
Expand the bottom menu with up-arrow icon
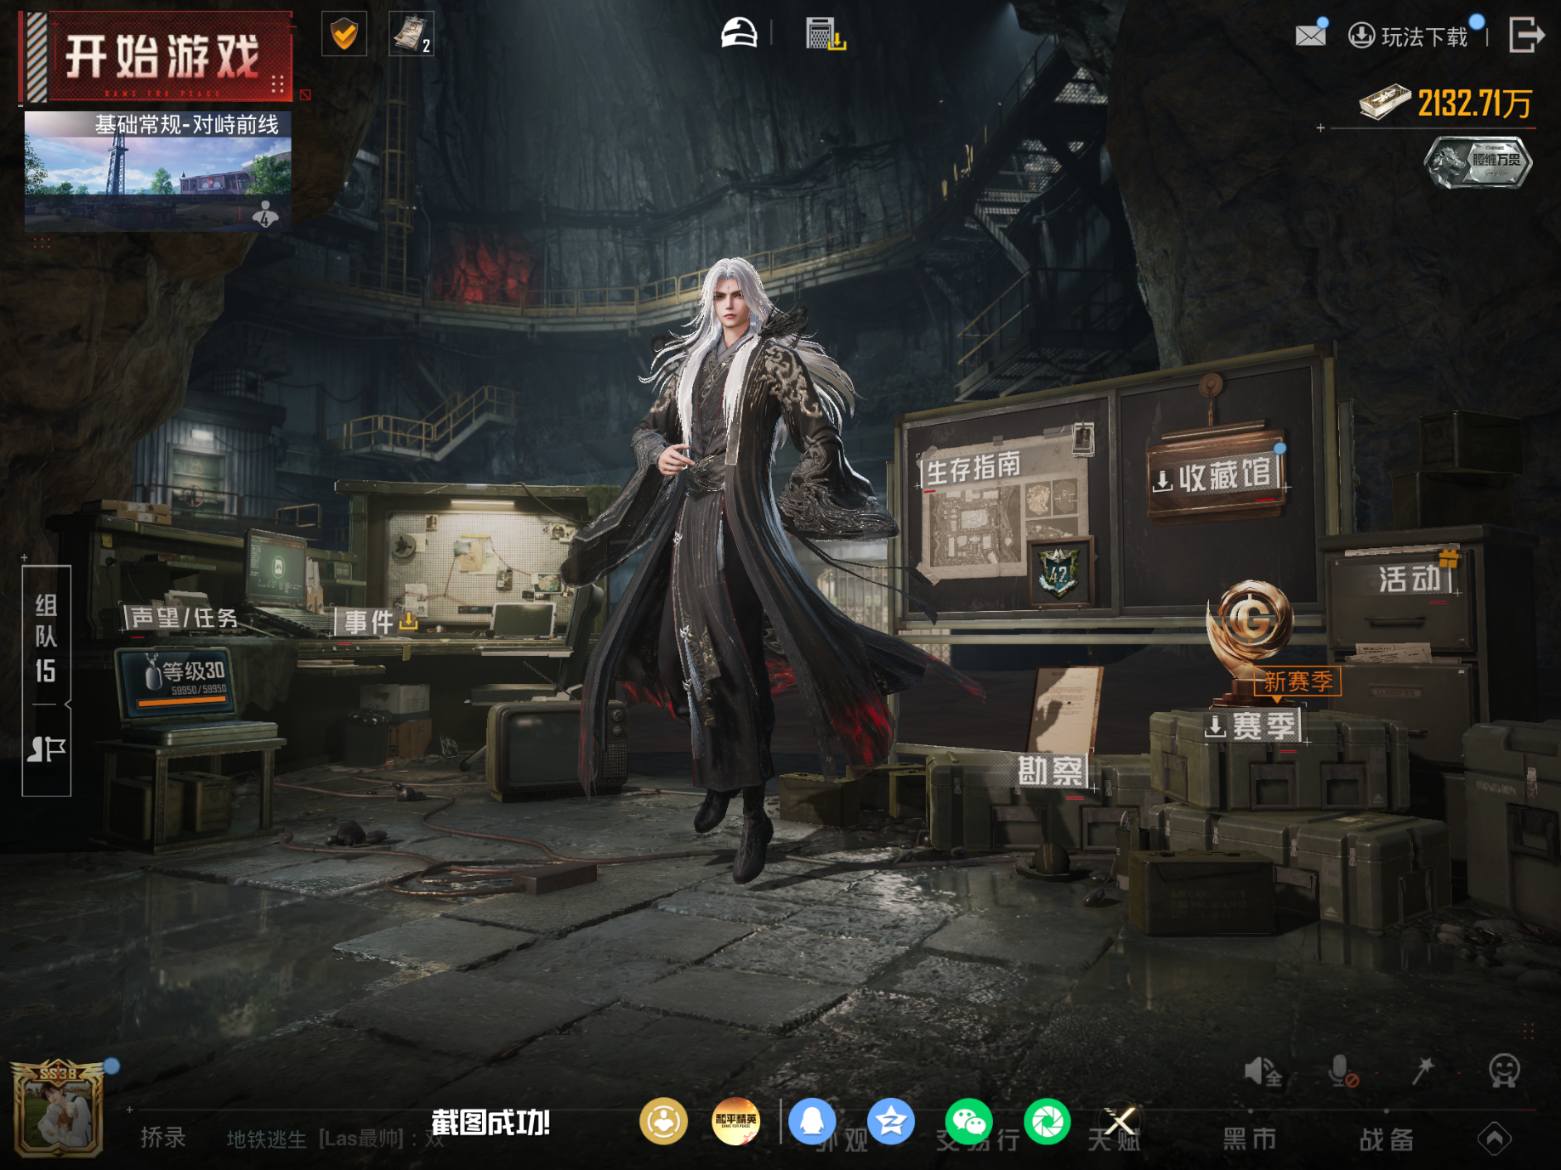(1494, 1139)
